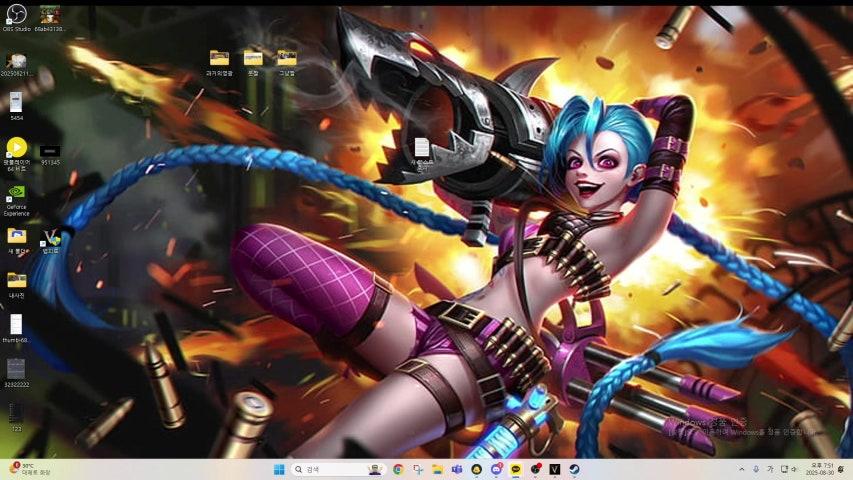The image size is (853, 480).
Task: Open KakaoTalk from taskbar
Action: 516,469
